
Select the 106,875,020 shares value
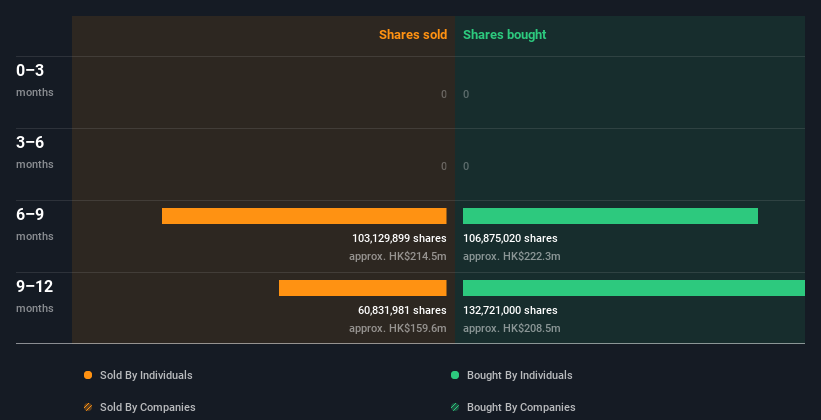510,238
